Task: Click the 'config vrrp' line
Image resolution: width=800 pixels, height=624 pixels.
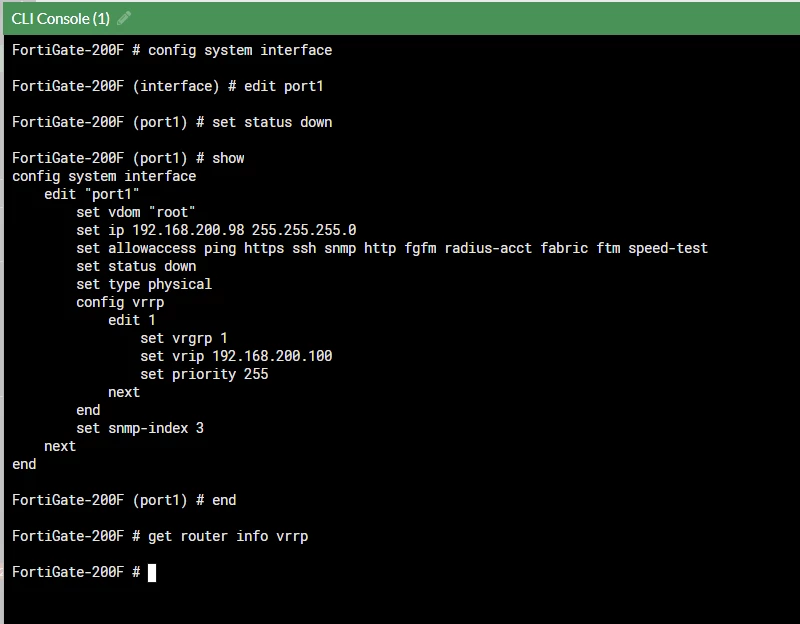Action: [120, 302]
